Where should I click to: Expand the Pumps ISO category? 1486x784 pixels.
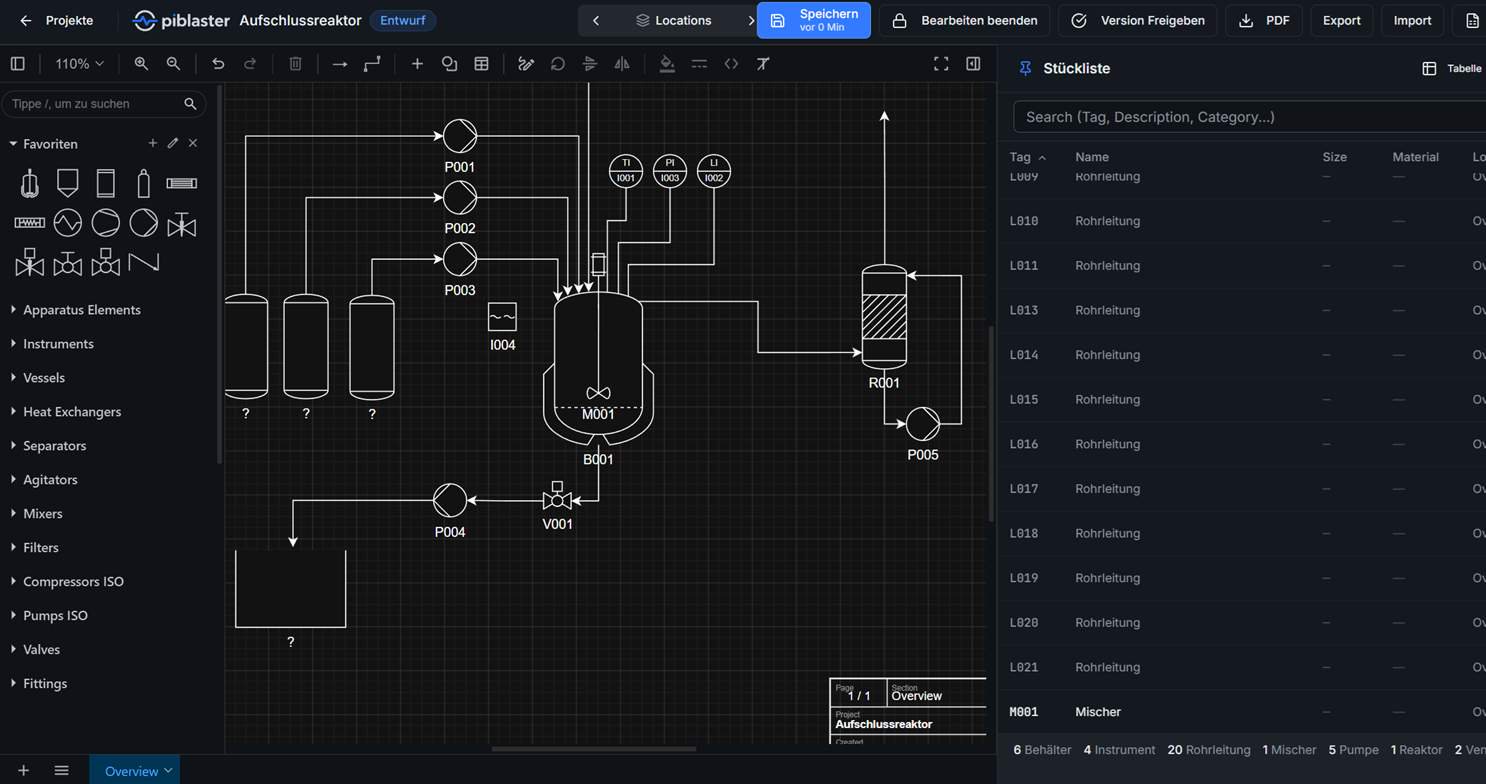coord(55,615)
